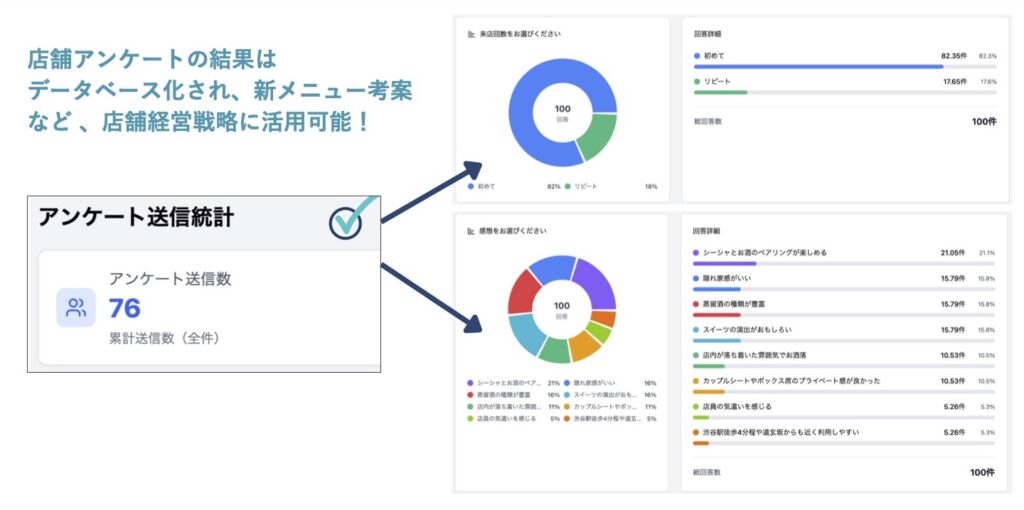Toggle the teal checkmark beside アンケート送信統計
This screenshot has height=510, width=1024.
point(346,221)
